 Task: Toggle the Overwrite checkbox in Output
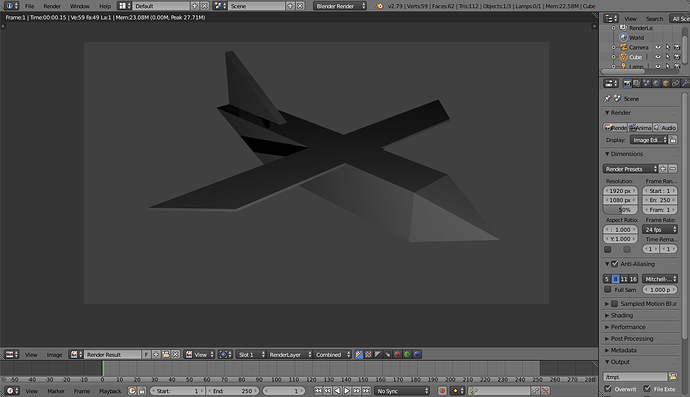pyautogui.click(x=608, y=389)
